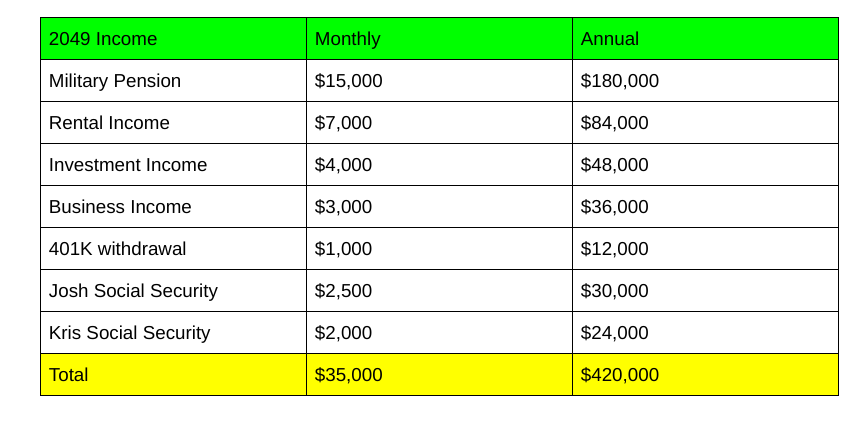Screen dimensions: 867x422
Task: Click the $84,000 annual rental cell
Action: click(615, 123)
